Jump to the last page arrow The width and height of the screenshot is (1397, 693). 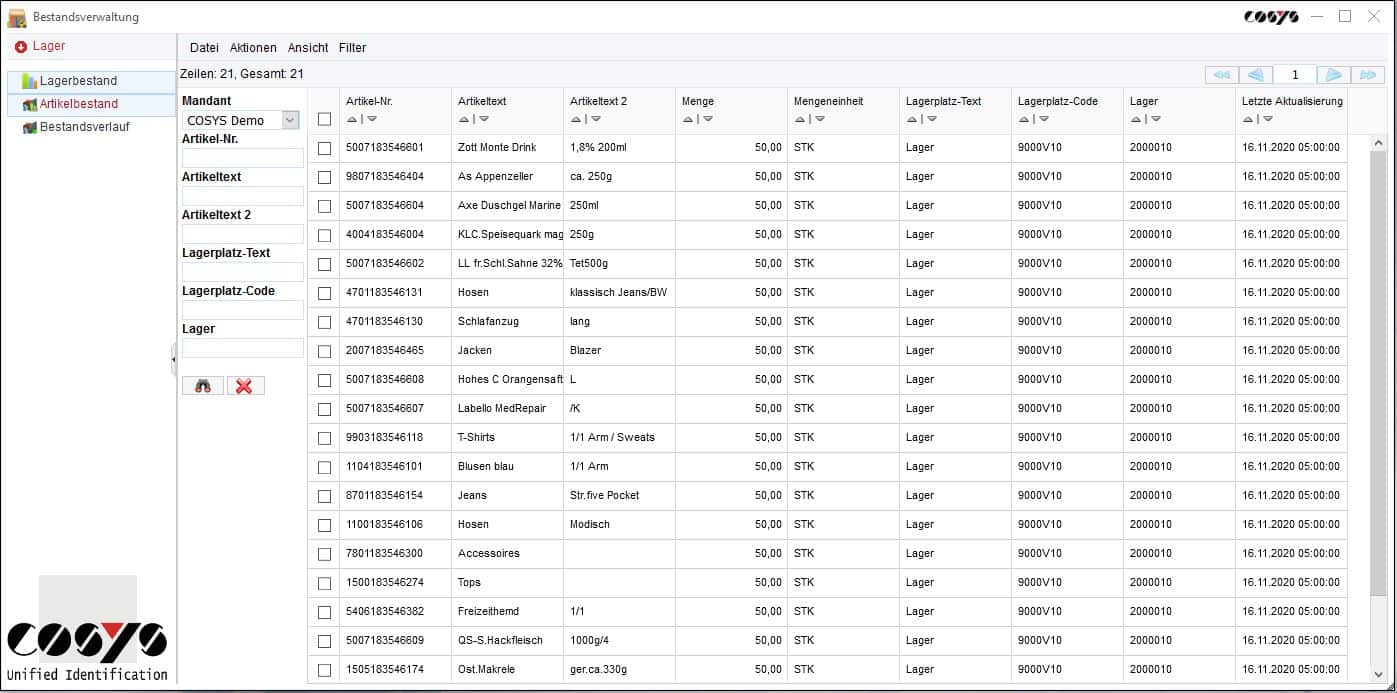pyautogui.click(x=1367, y=75)
